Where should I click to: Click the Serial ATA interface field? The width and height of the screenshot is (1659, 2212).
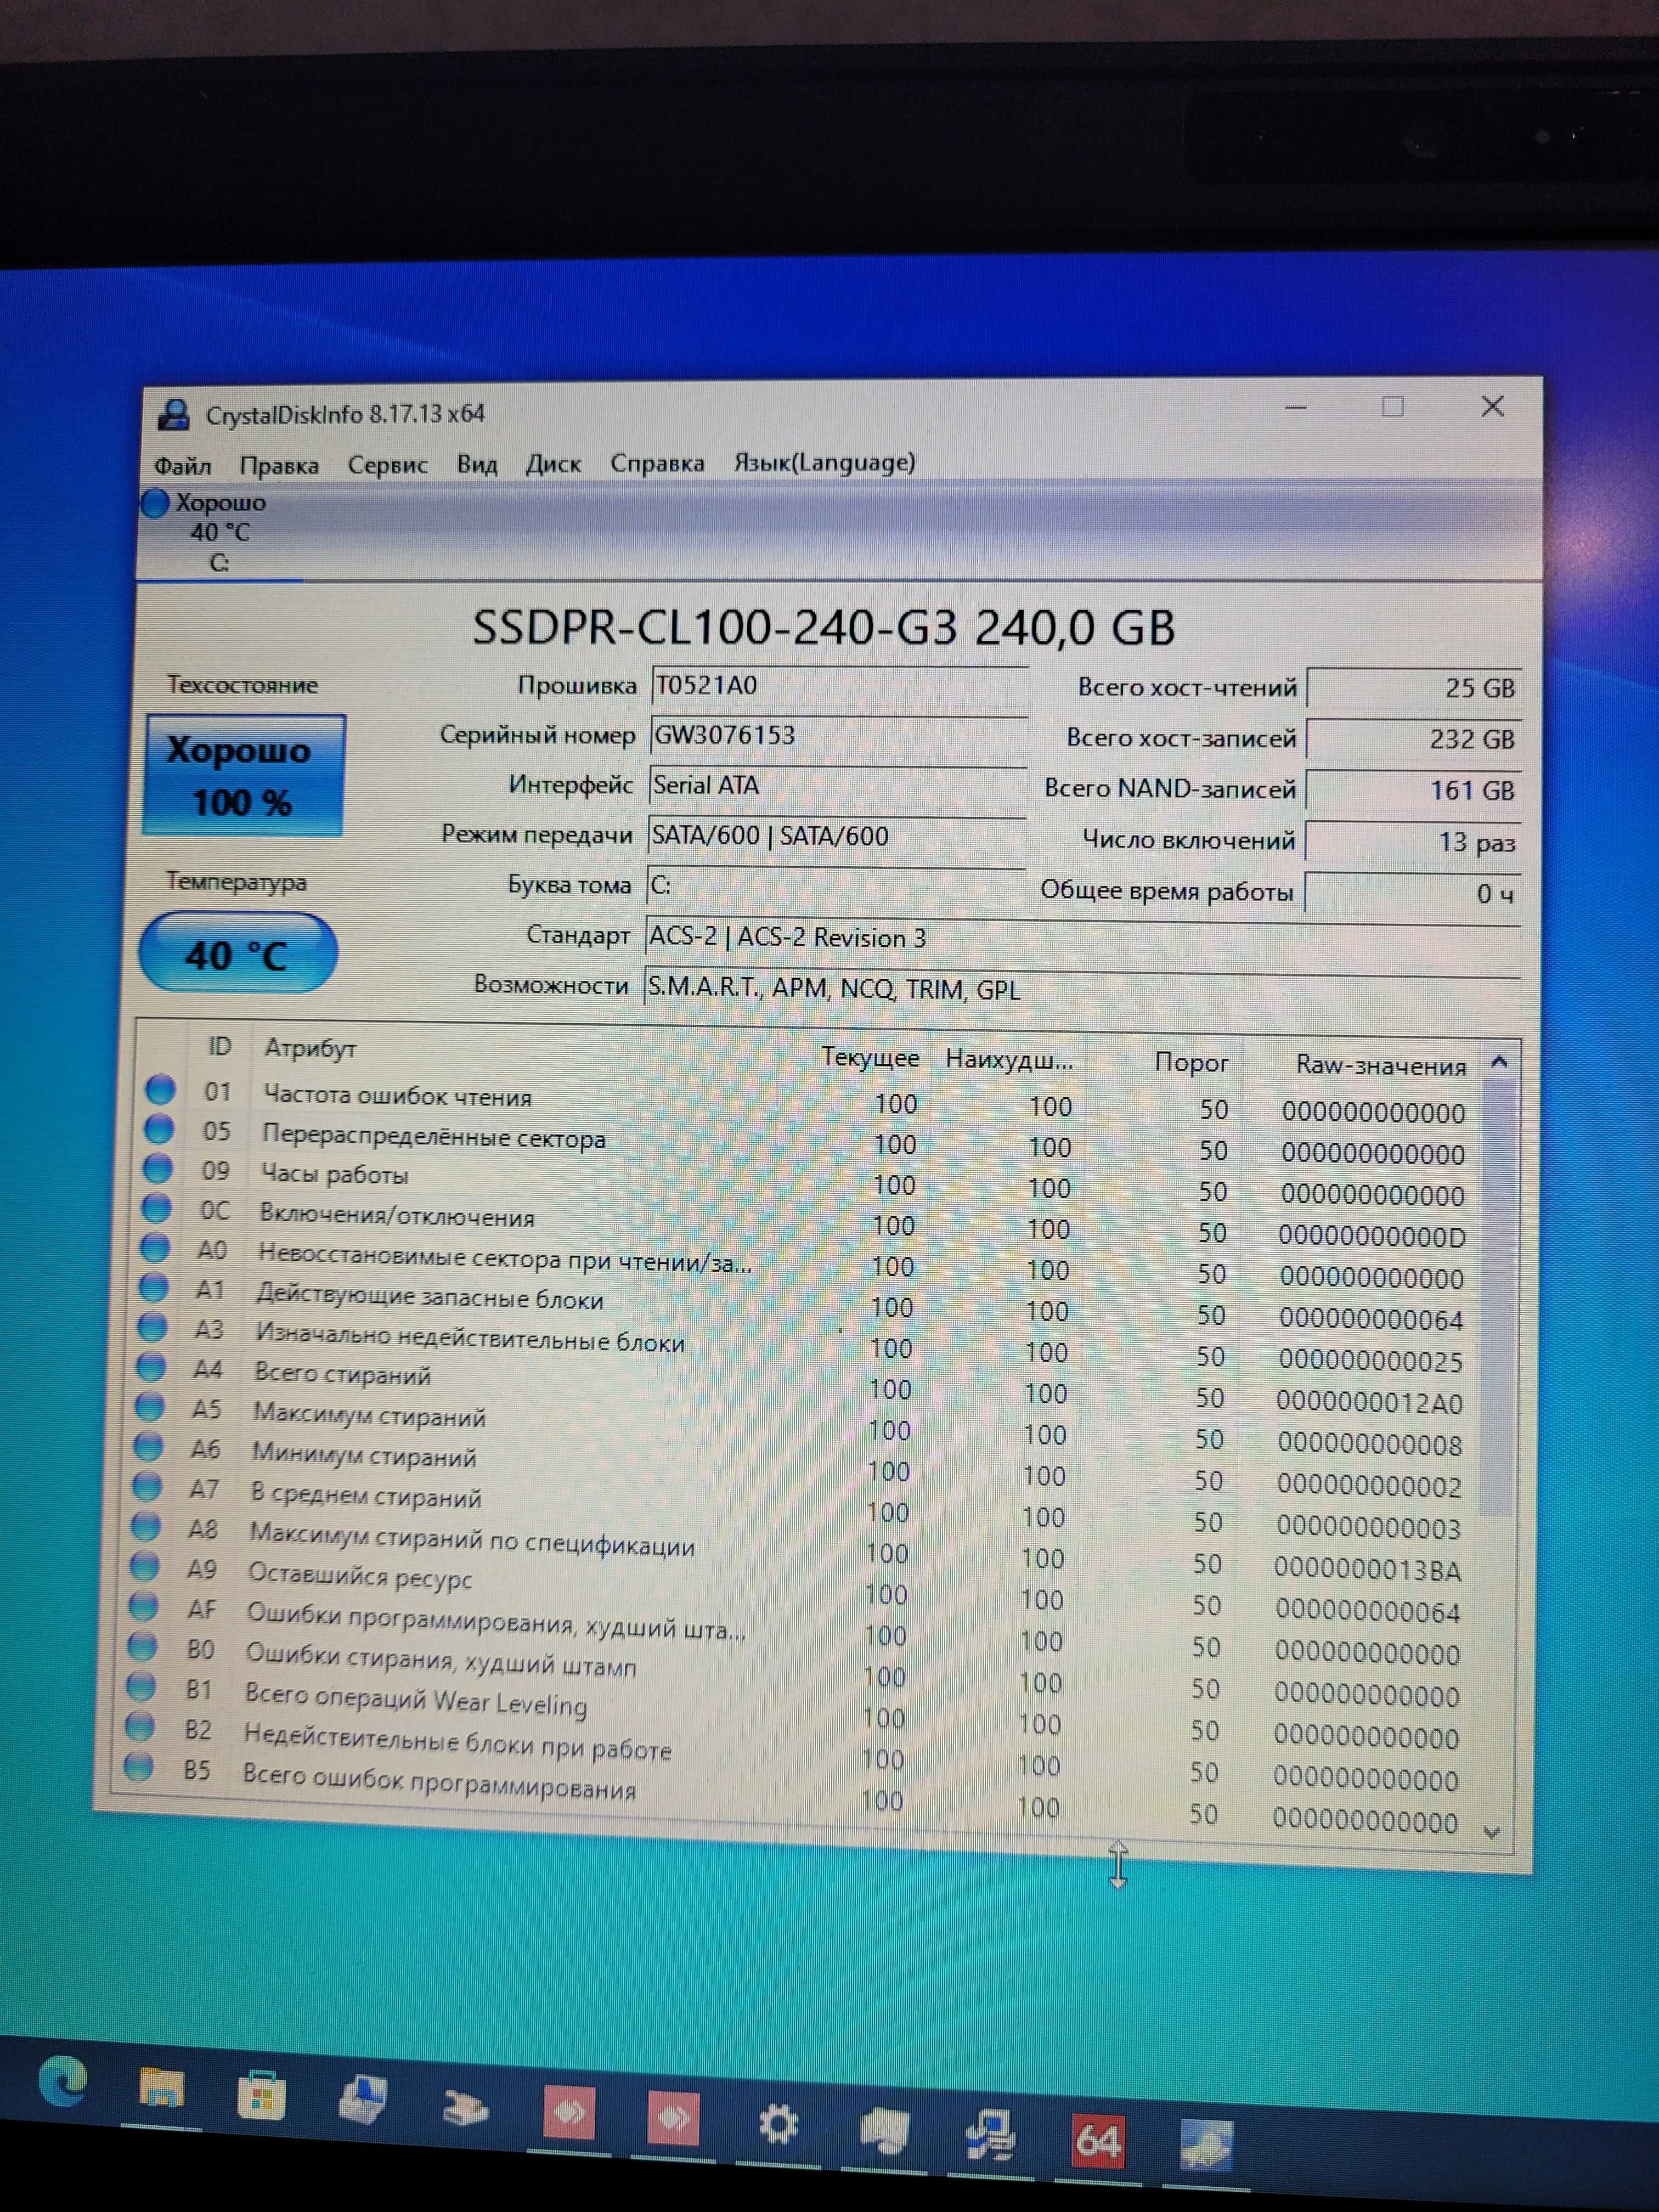[837, 786]
